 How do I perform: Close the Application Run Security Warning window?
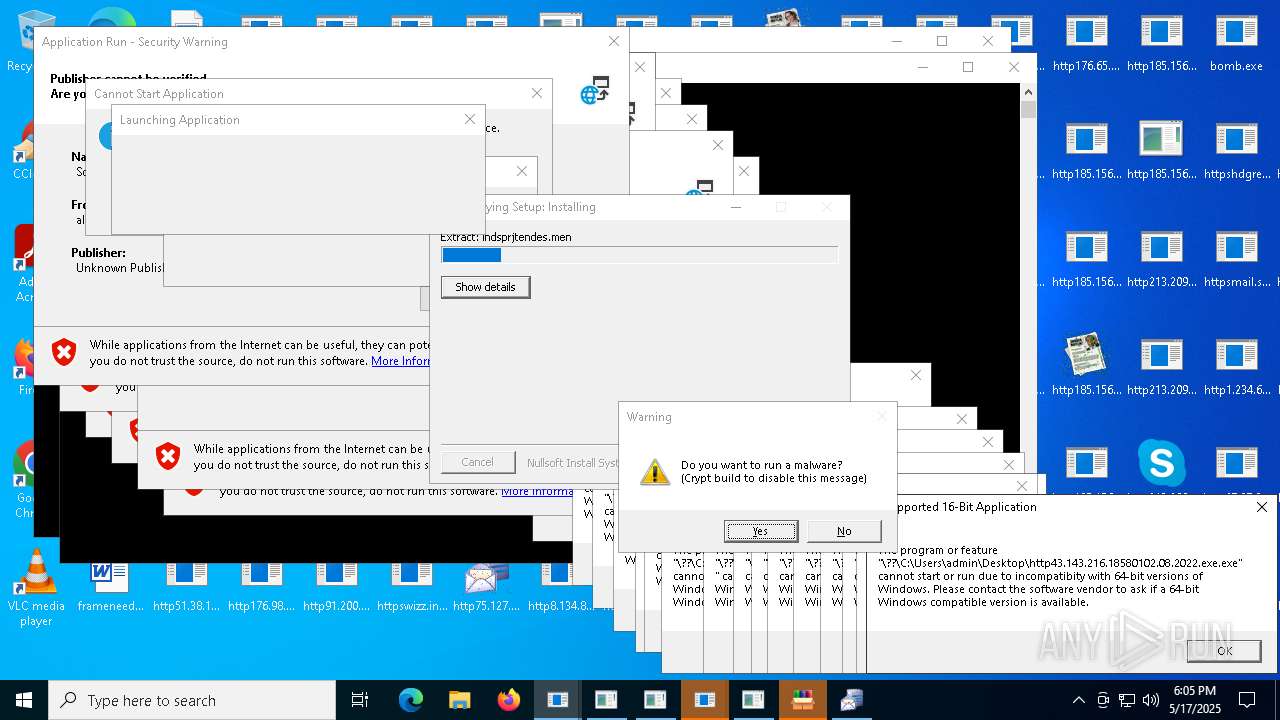[x=614, y=41]
